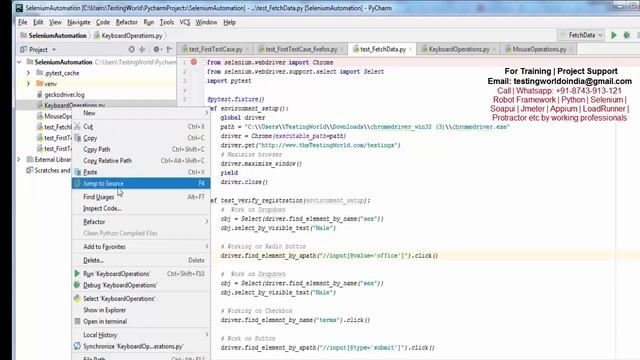Choose Inspect Code... from context menu
Viewport: 640px width, 360px height.
pos(141,208)
